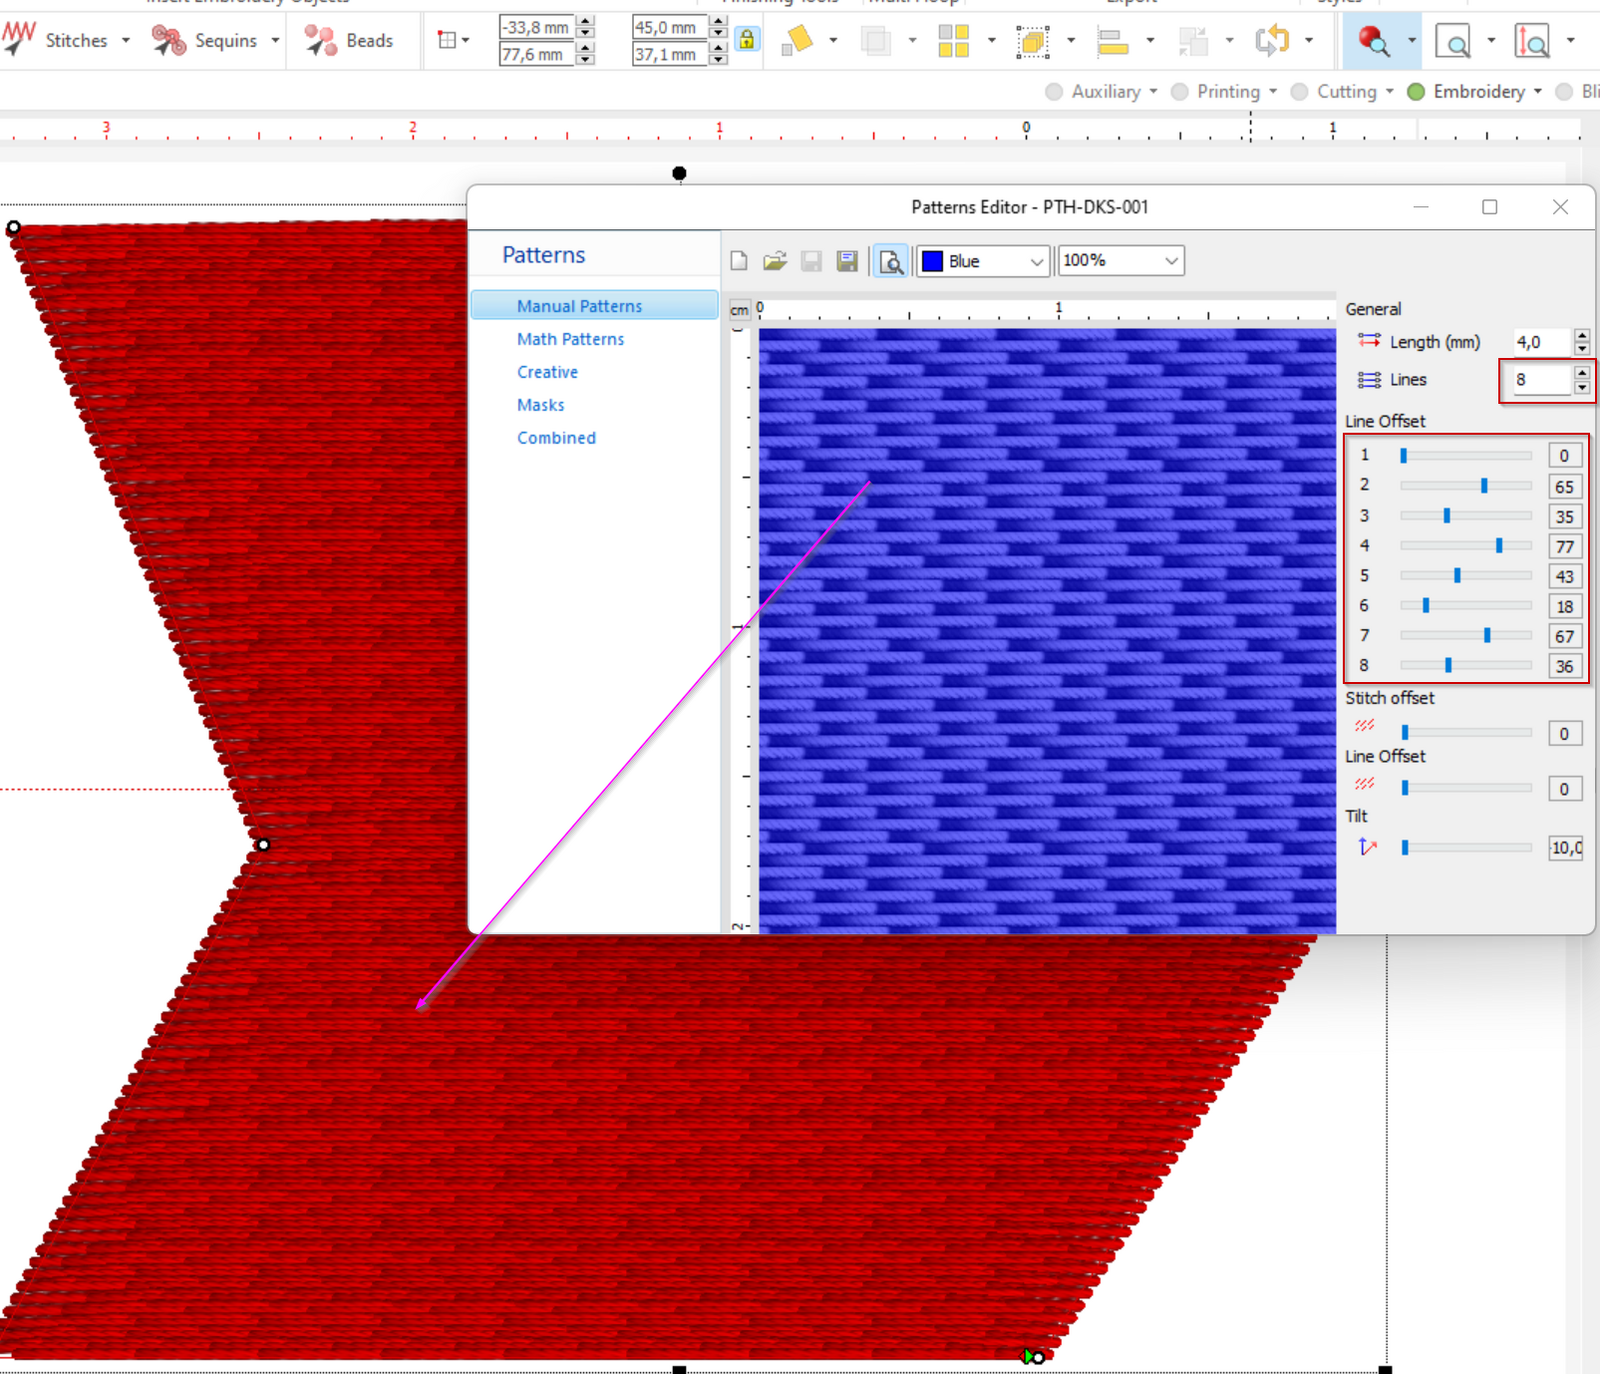Open the Creative patterns section
The image size is (1600, 1374).
click(x=547, y=371)
